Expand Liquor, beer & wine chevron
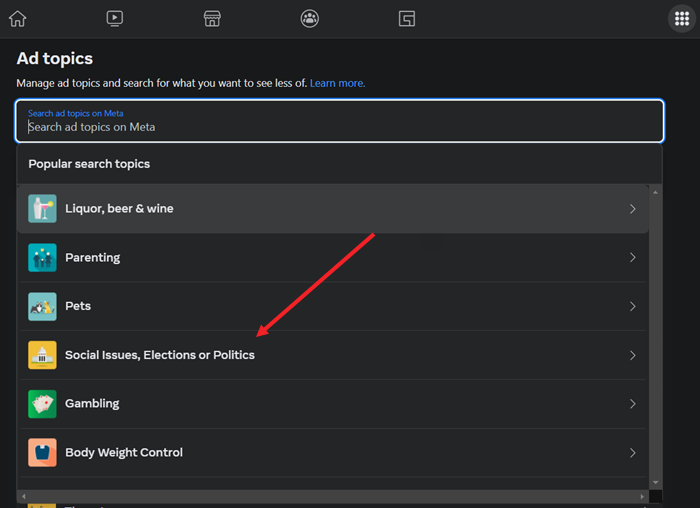This screenshot has width=700, height=508. 632,209
